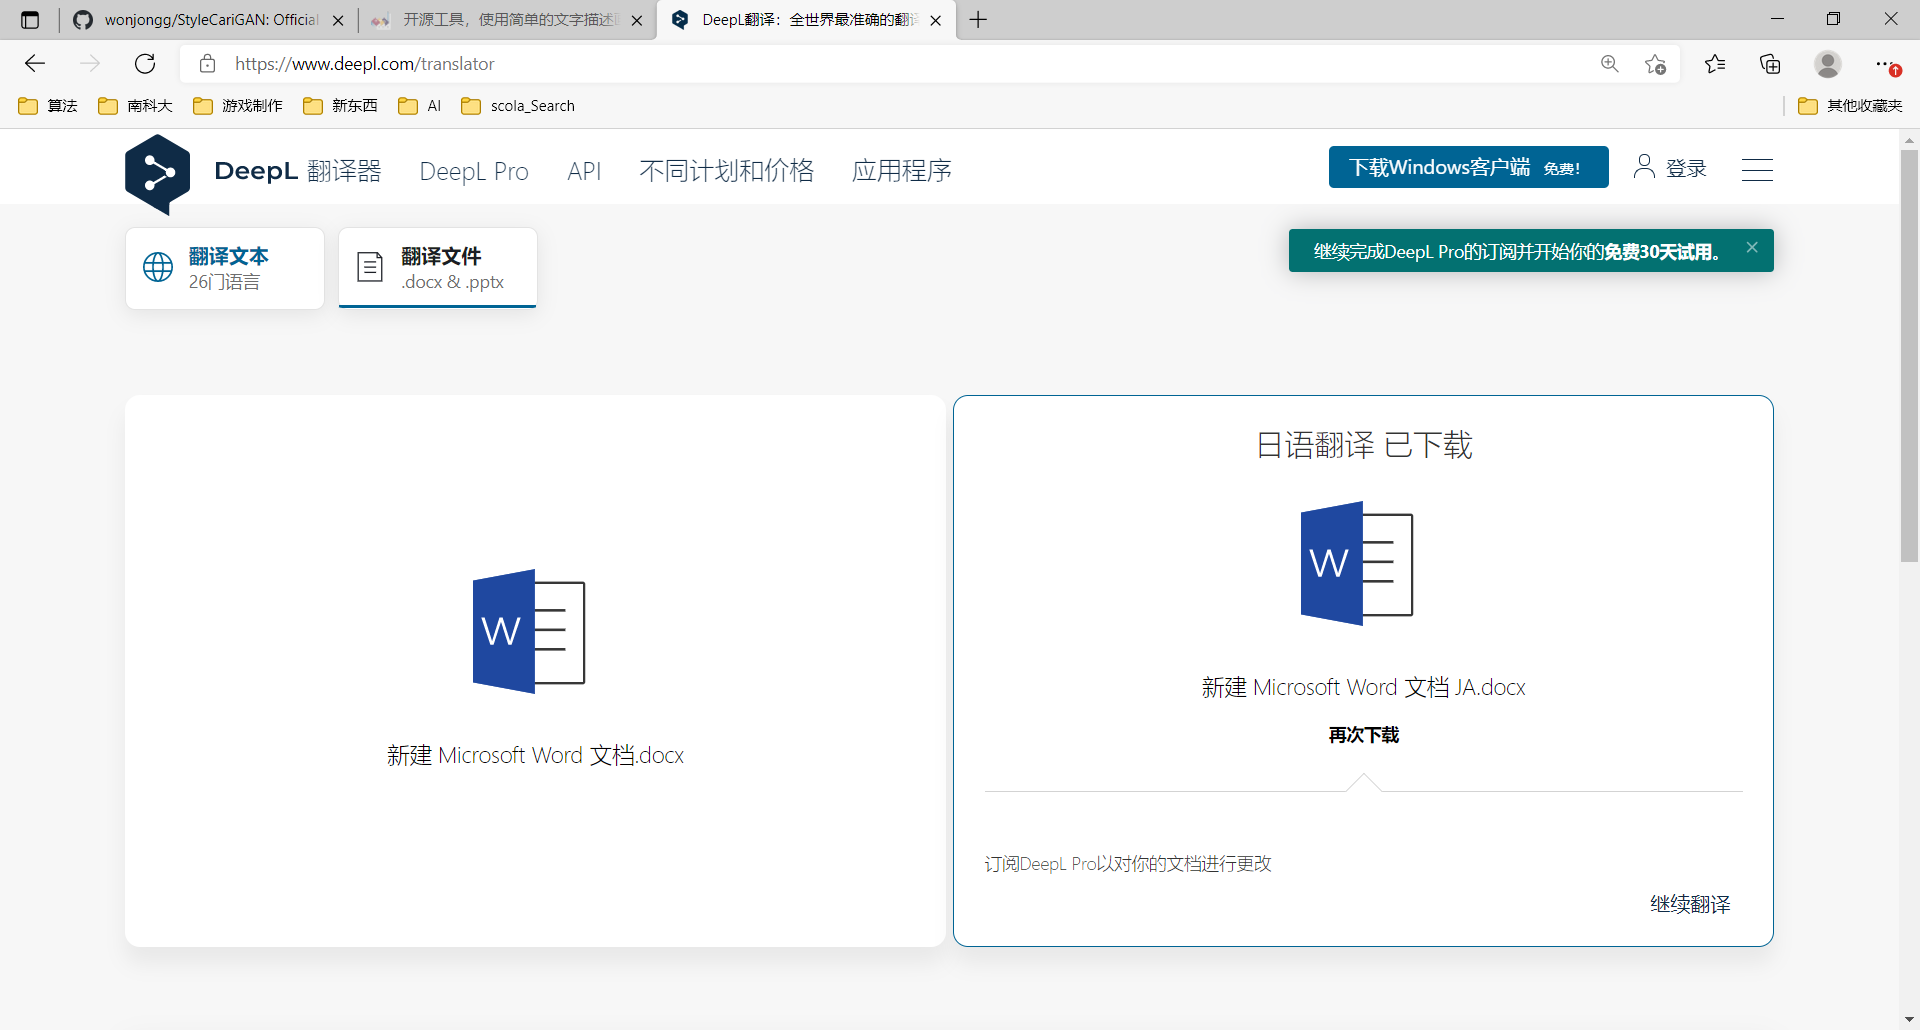Open the AI bookmarks folder

[x=420, y=106]
